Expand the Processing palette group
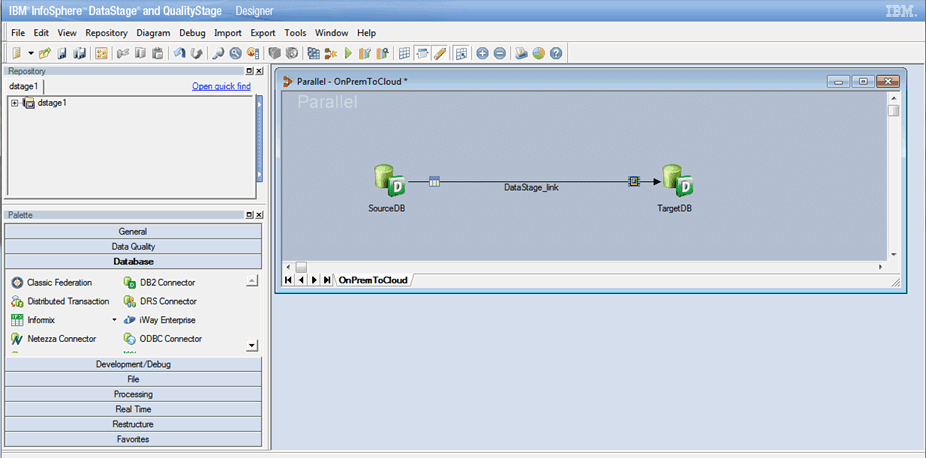Viewport: 926px width, 458px height. (133, 394)
